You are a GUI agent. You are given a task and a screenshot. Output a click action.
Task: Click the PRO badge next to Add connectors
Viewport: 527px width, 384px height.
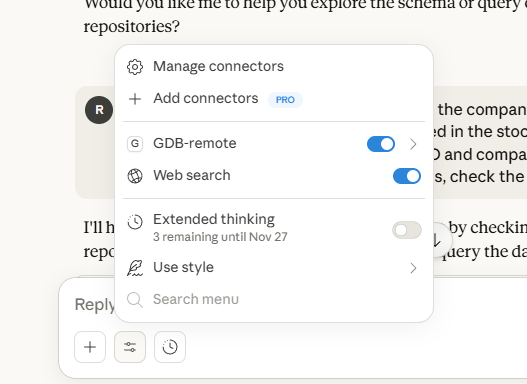(x=285, y=100)
